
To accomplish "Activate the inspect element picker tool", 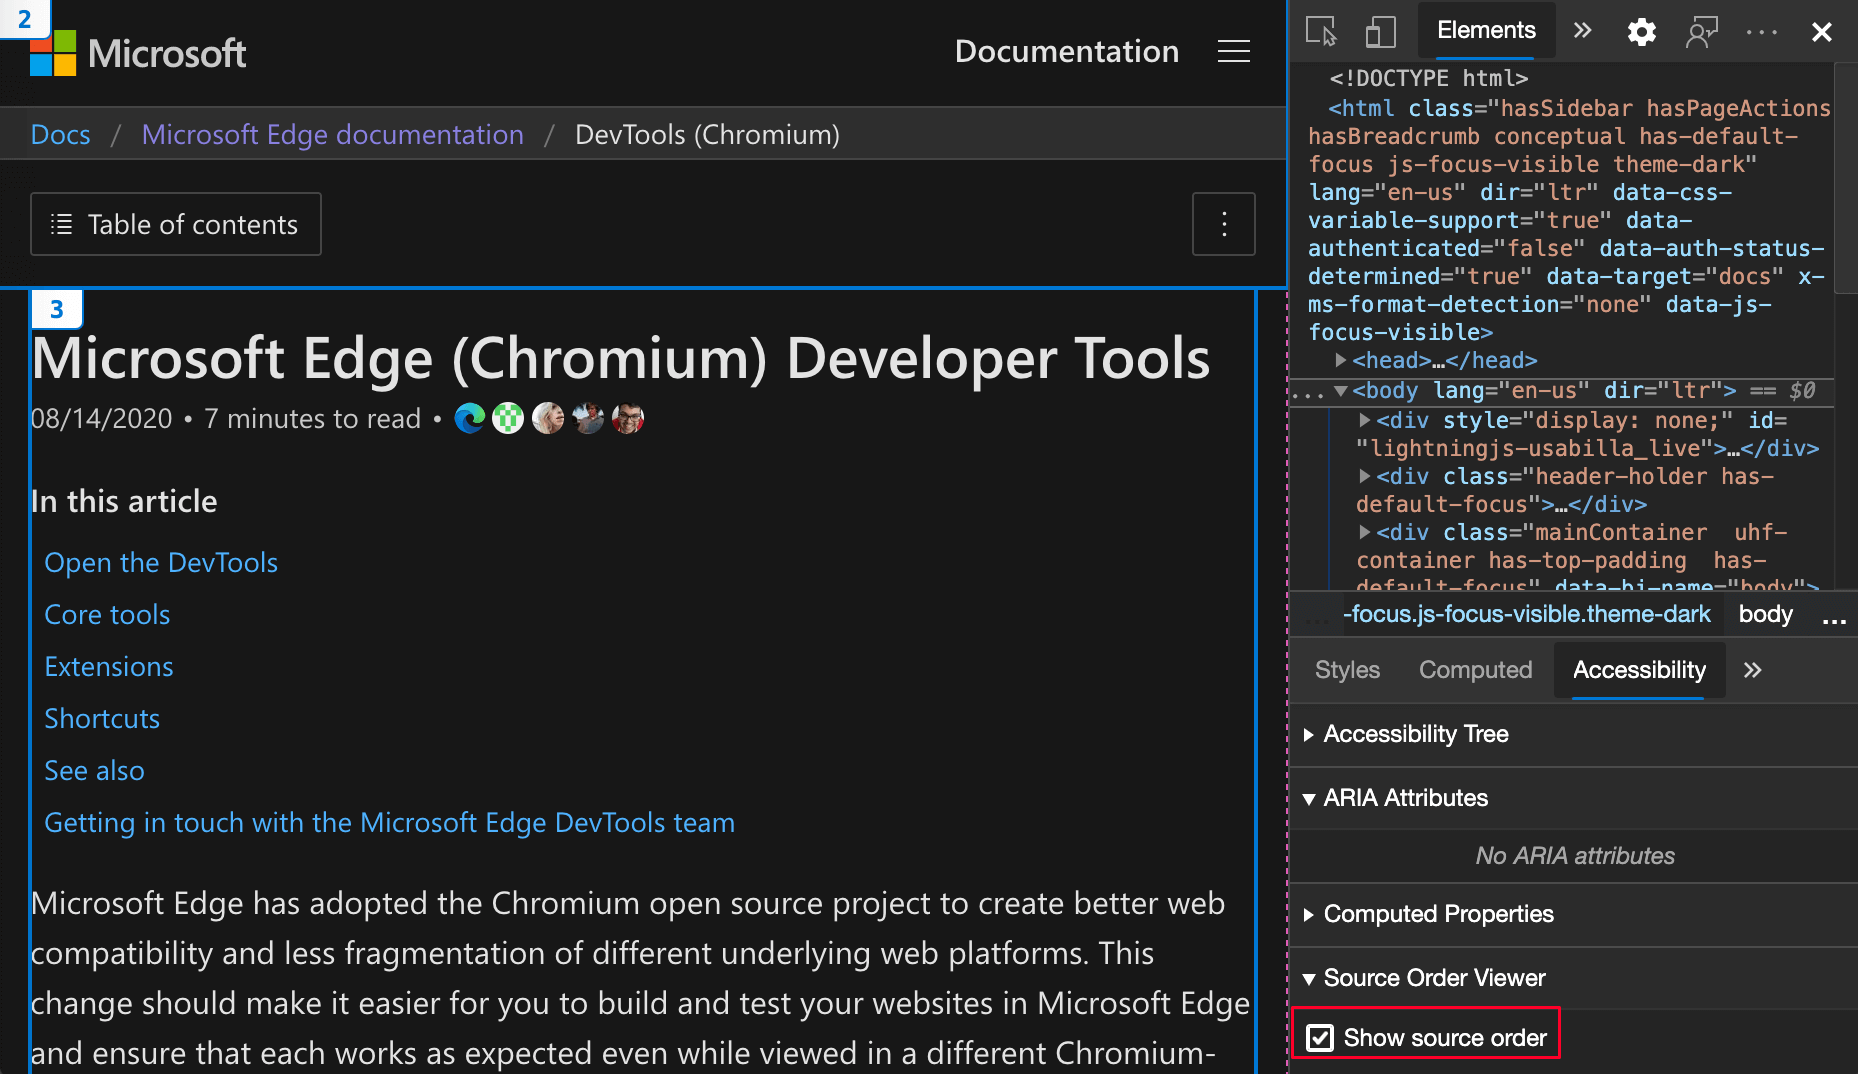I will (1321, 32).
